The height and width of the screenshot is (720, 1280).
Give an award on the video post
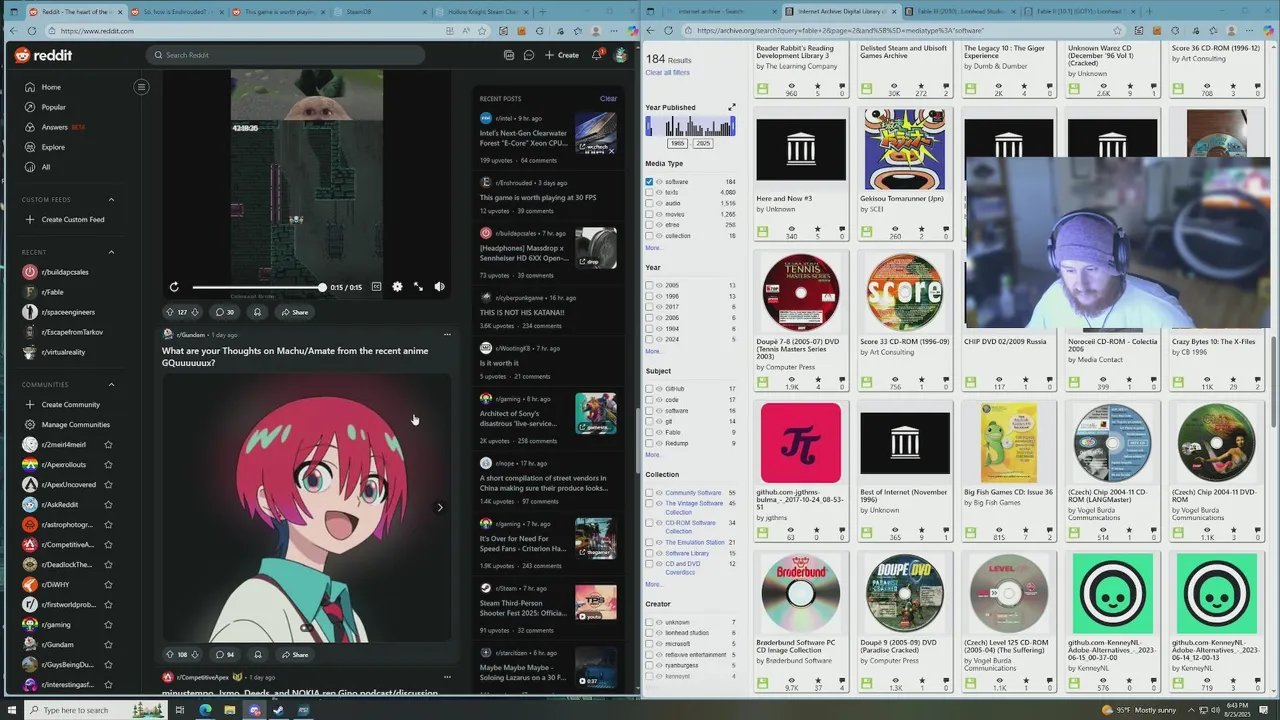click(x=257, y=312)
